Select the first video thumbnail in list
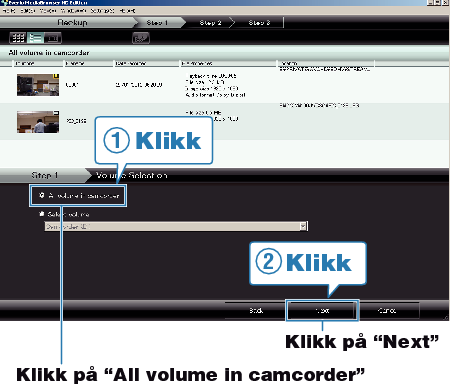450x386 pixels. pyautogui.click(x=38, y=85)
